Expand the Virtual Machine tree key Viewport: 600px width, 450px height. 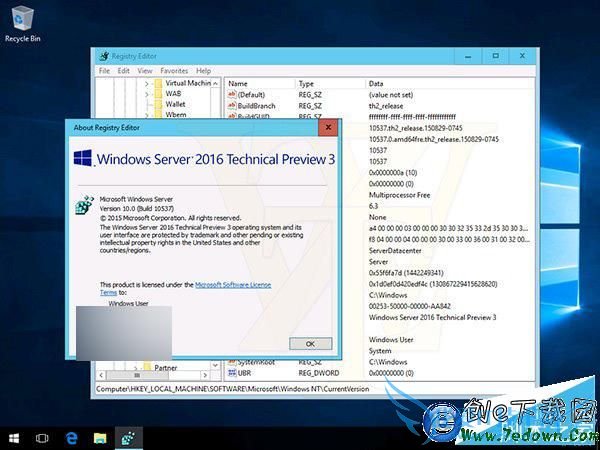pos(147,83)
